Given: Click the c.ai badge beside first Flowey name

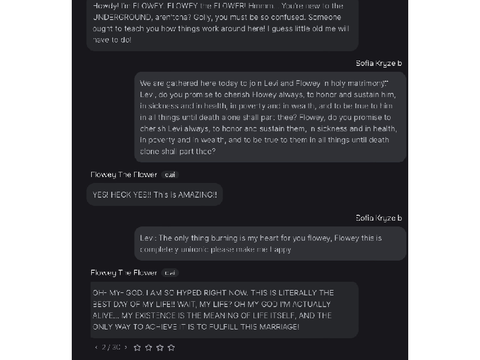Looking at the screenshot, I should pos(170,175).
